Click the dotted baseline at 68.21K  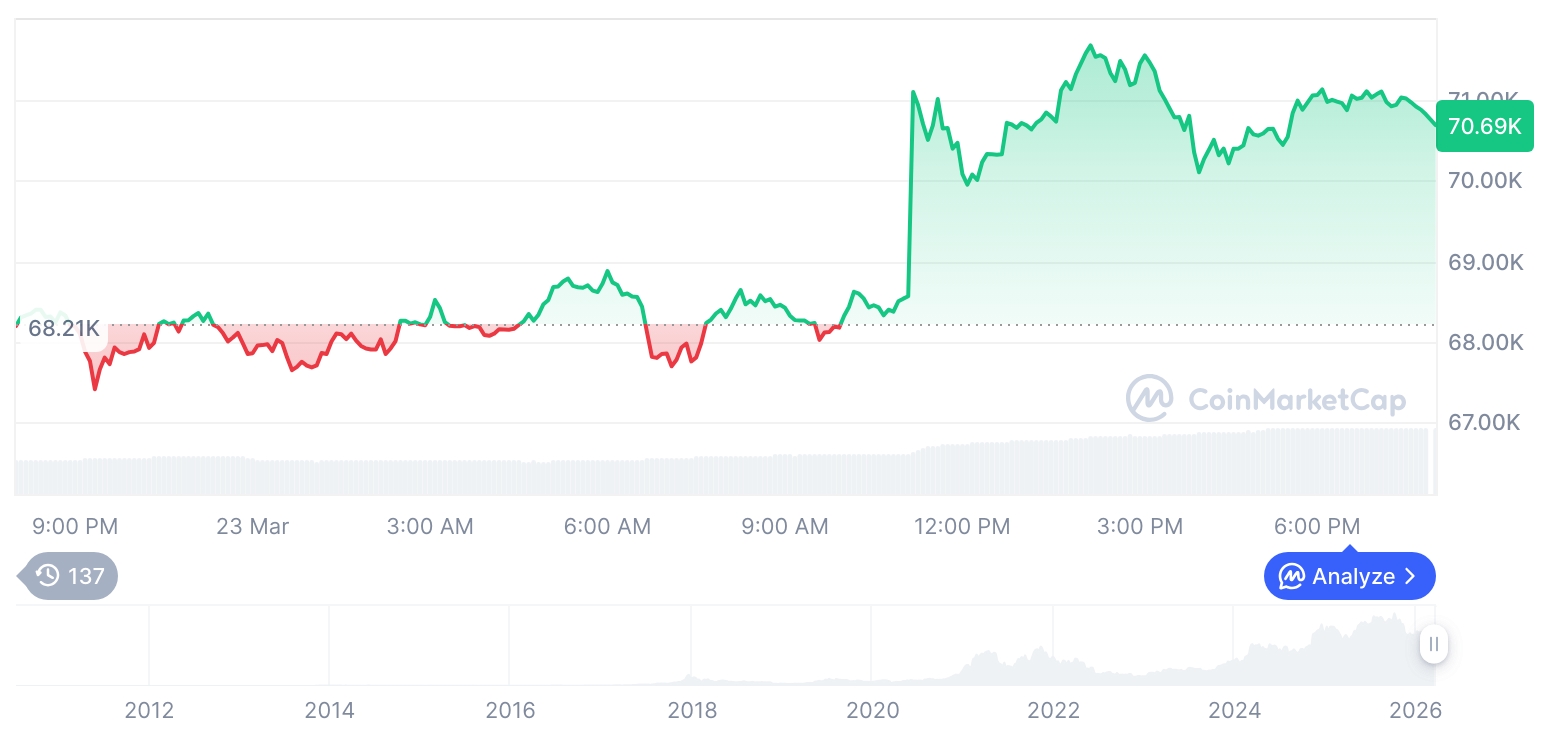coord(600,326)
